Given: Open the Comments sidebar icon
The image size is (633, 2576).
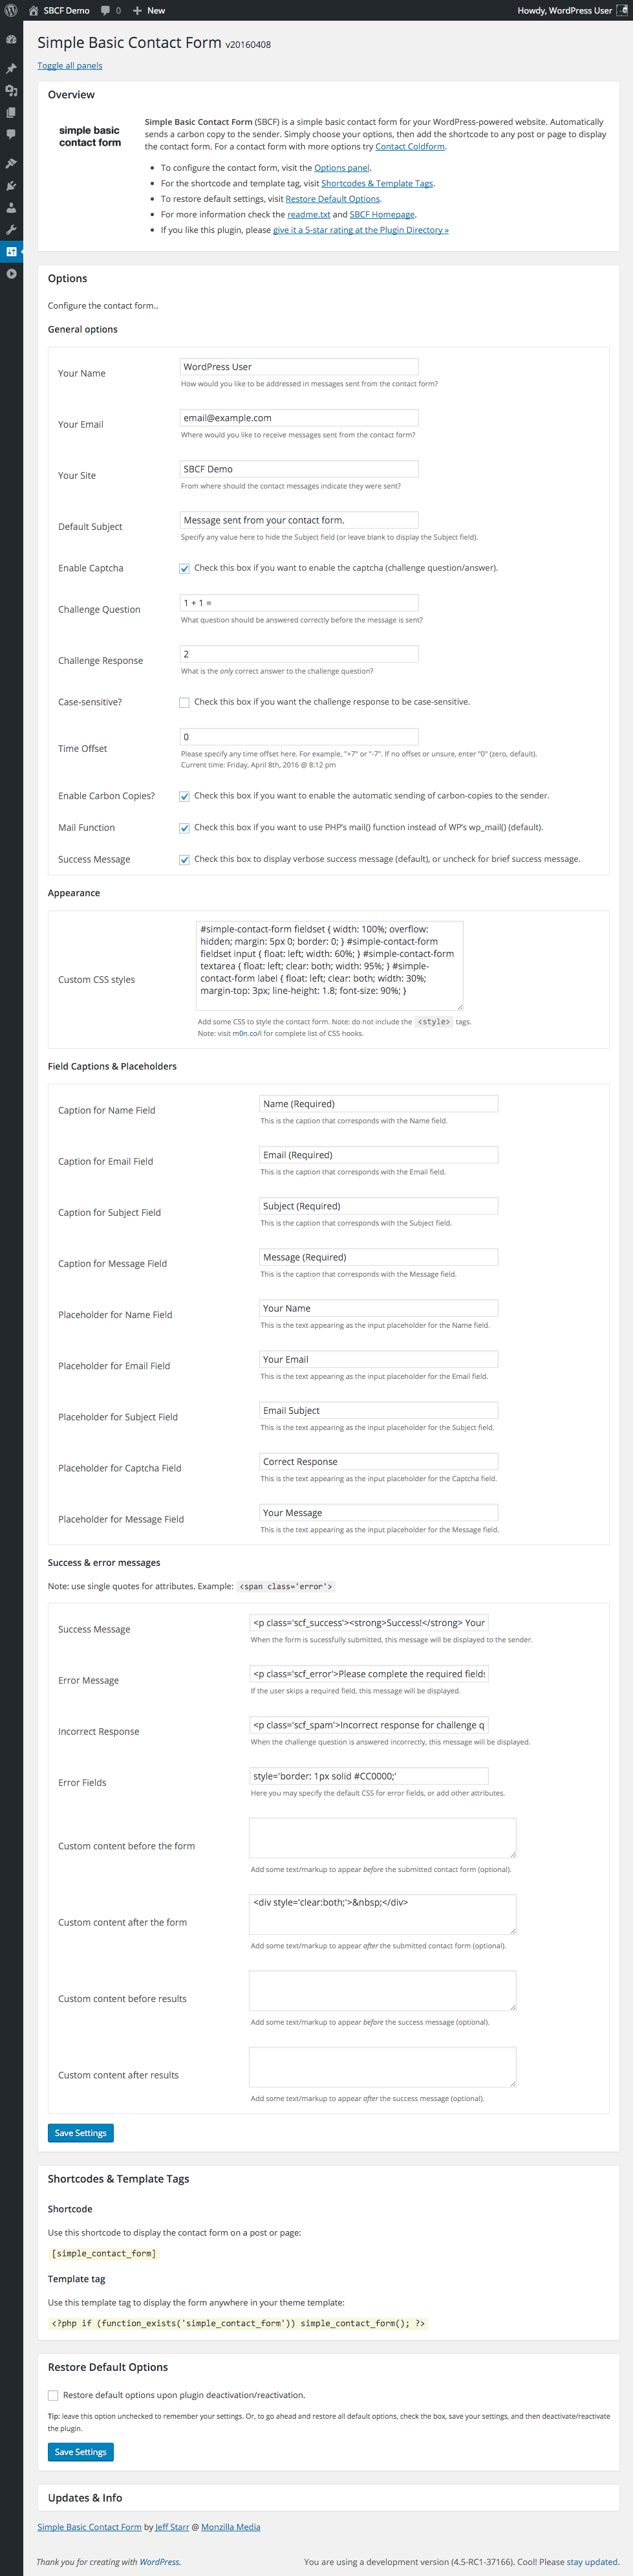Looking at the screenshot, I should coord(11,133).
